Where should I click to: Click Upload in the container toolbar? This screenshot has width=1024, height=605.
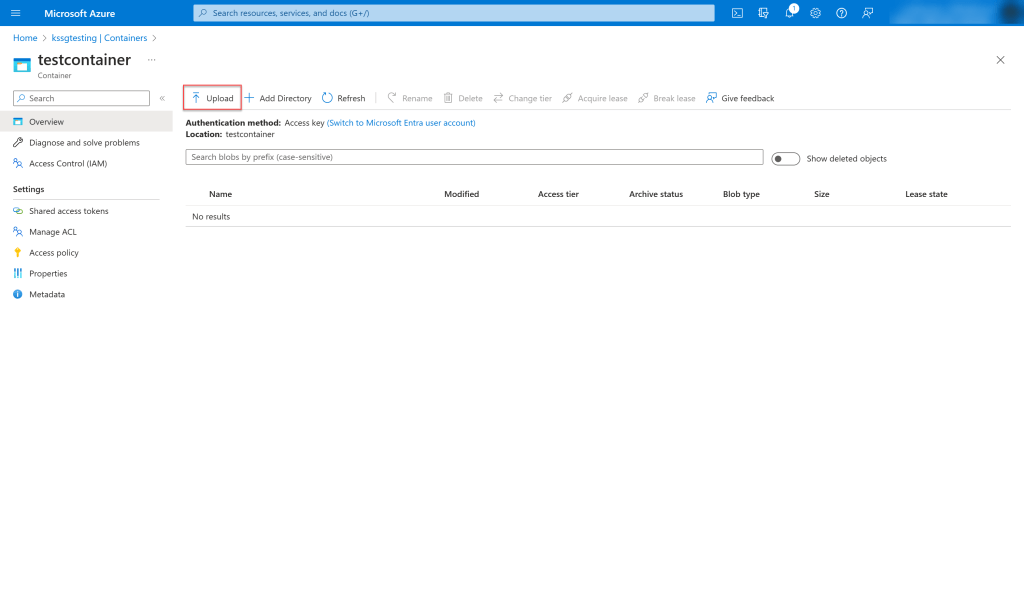pos(212,98)
